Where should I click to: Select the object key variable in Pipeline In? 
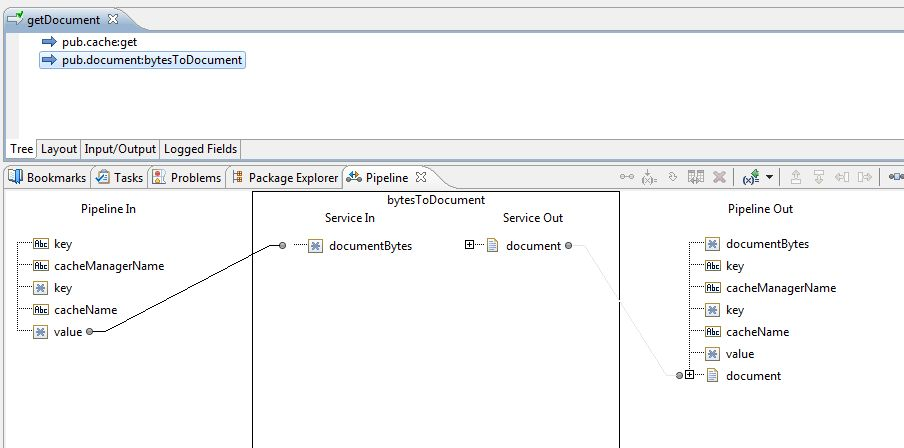pos(63,288)
